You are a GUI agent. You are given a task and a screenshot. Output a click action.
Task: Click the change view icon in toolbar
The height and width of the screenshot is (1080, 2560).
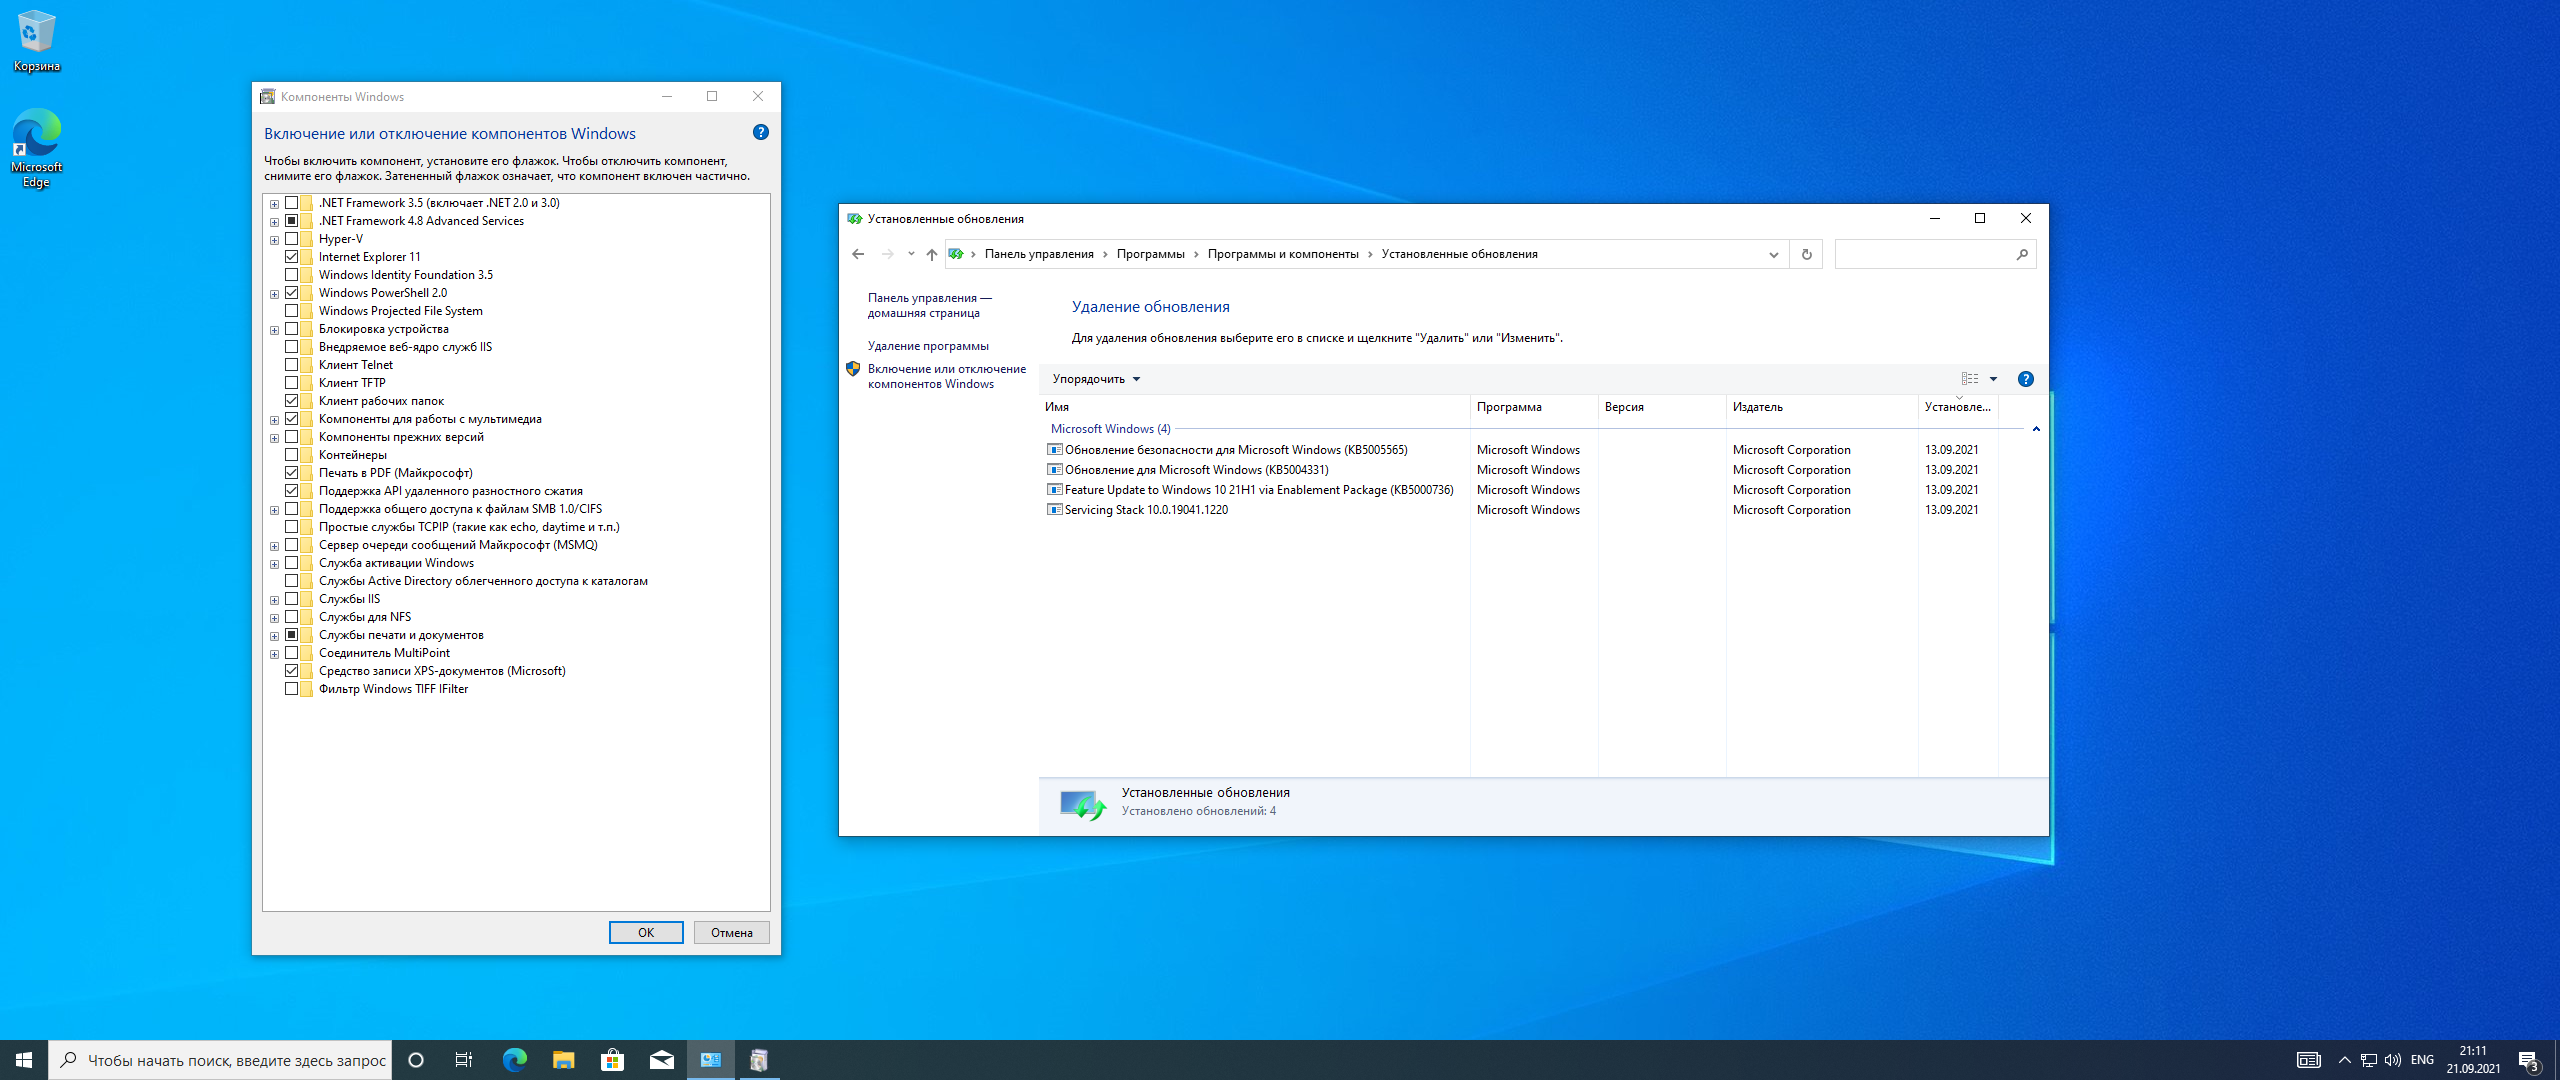tap(1970, 379)
